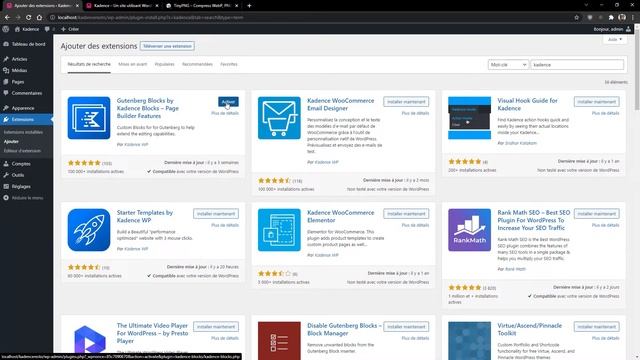Select the Ajouter submenu item
Screen dimensions: 640x360
(x=11, y=142)
